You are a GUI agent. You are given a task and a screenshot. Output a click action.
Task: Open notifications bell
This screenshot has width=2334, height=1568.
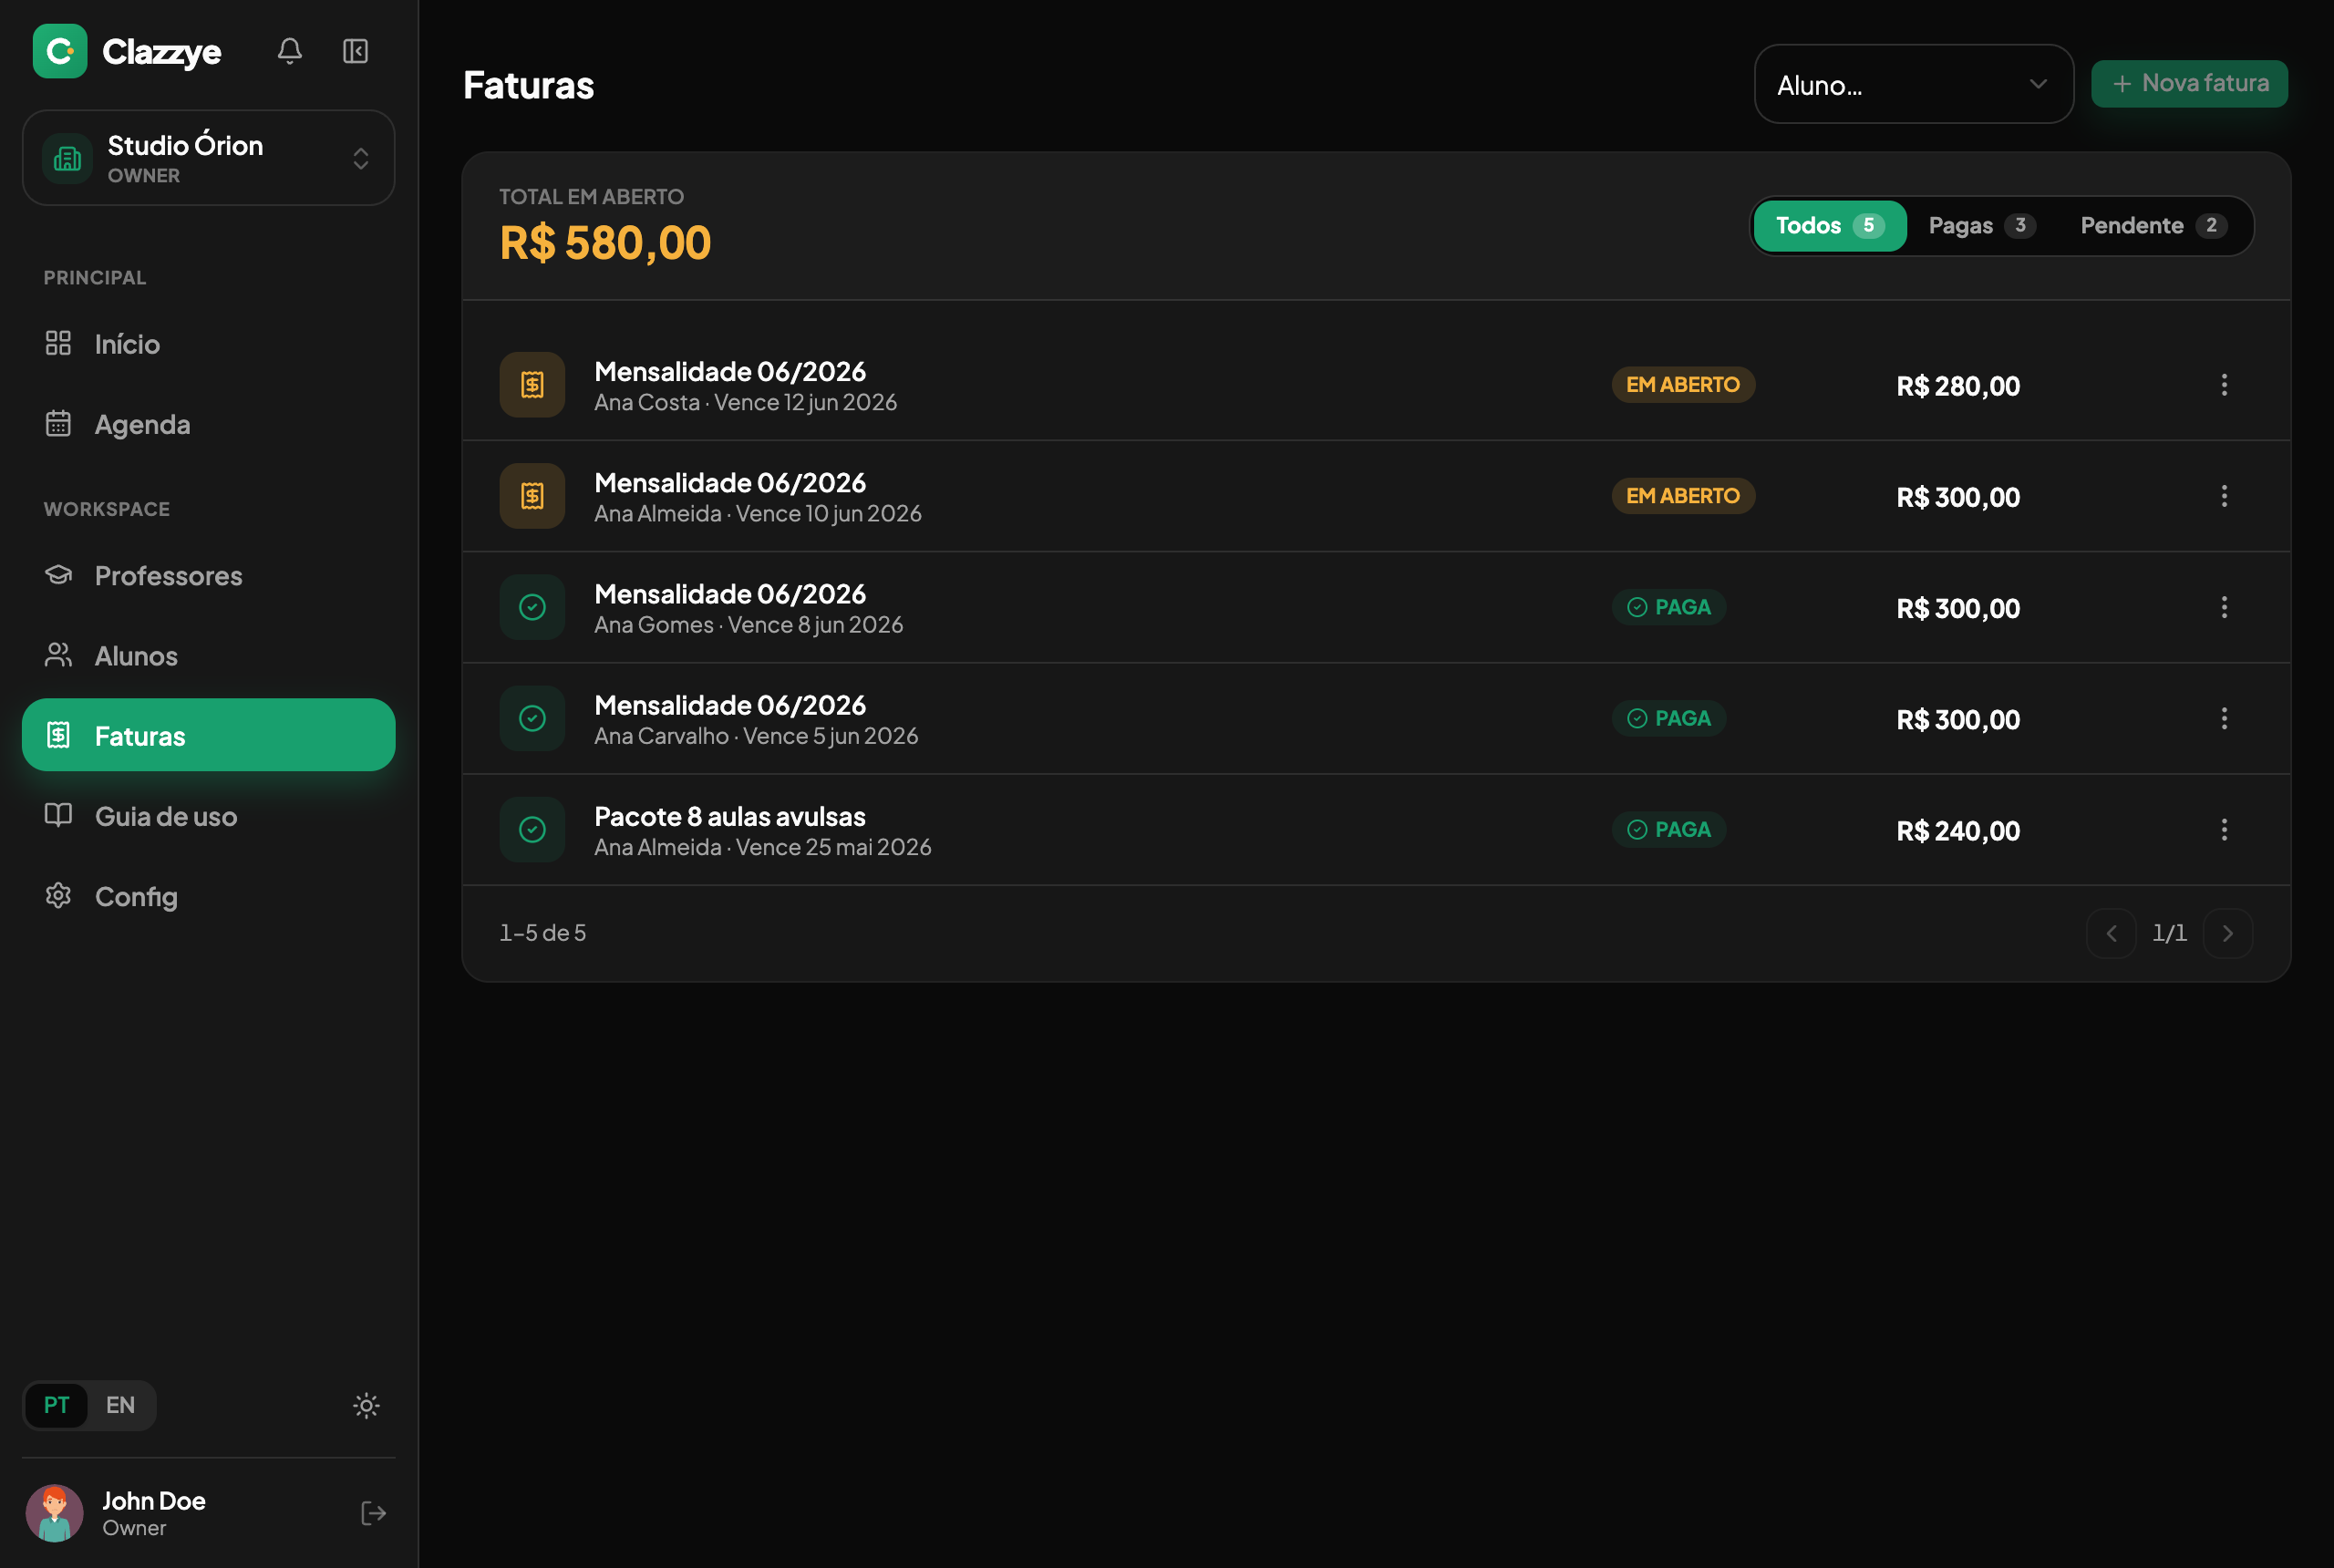(290, 51)
